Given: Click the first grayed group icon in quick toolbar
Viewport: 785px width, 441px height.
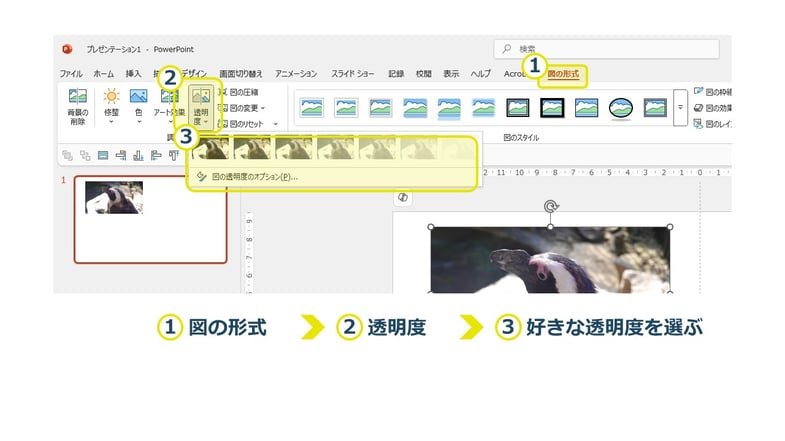Looking at the screenshot, I should (x=67, y=156).
